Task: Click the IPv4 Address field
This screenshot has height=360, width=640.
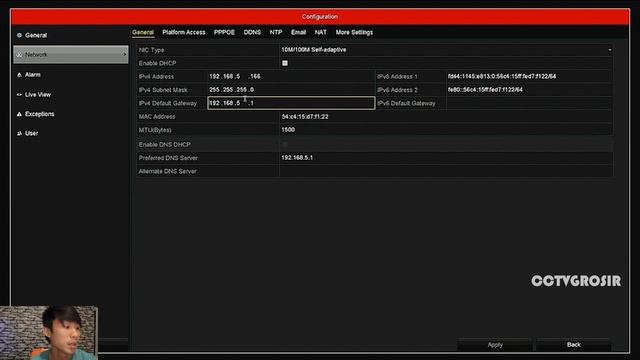Action: pos(291,76)
